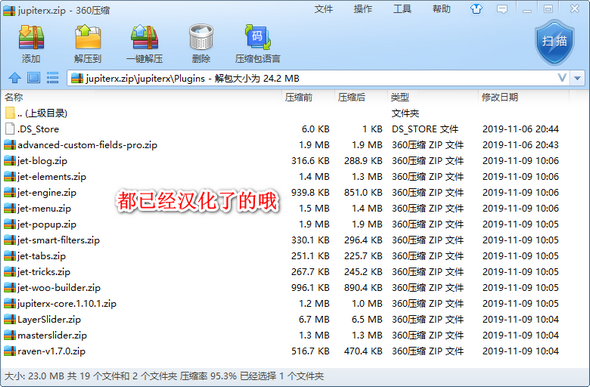Open the 帮助 (Help) menu

(x=441, y=9)
